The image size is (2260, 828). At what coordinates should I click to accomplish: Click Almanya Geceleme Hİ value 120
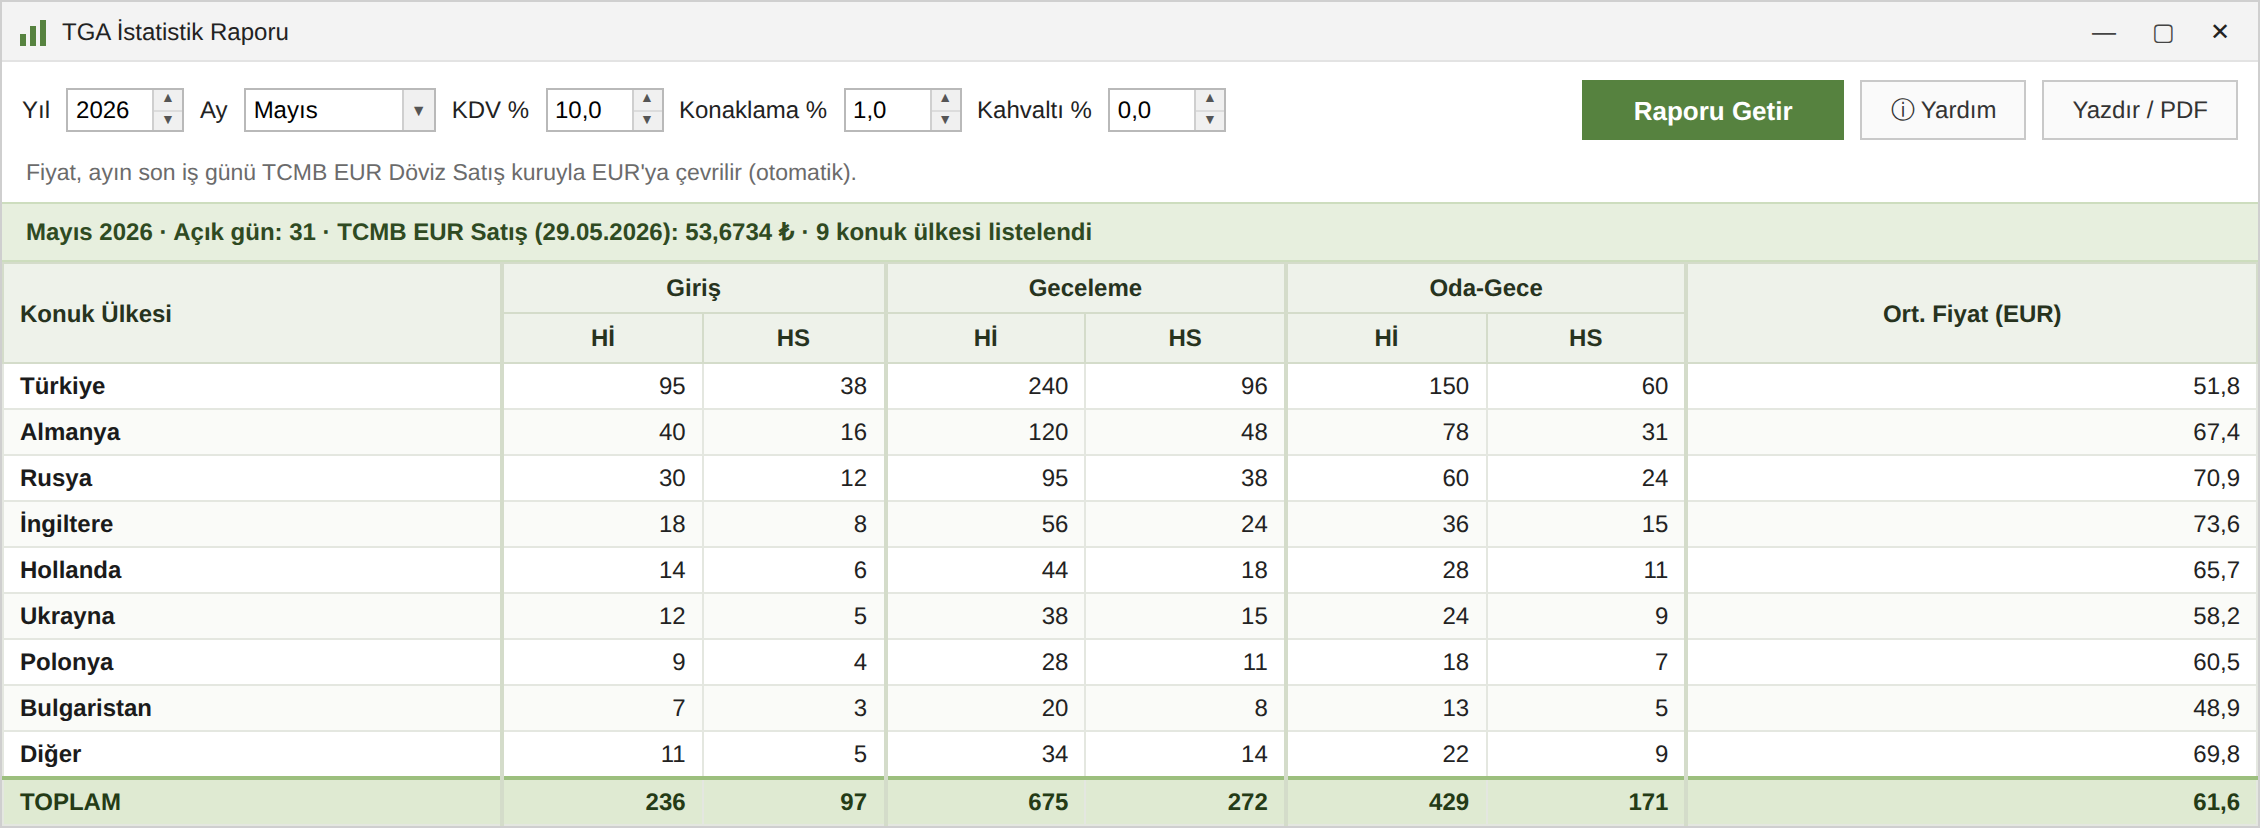point(1048,432)
